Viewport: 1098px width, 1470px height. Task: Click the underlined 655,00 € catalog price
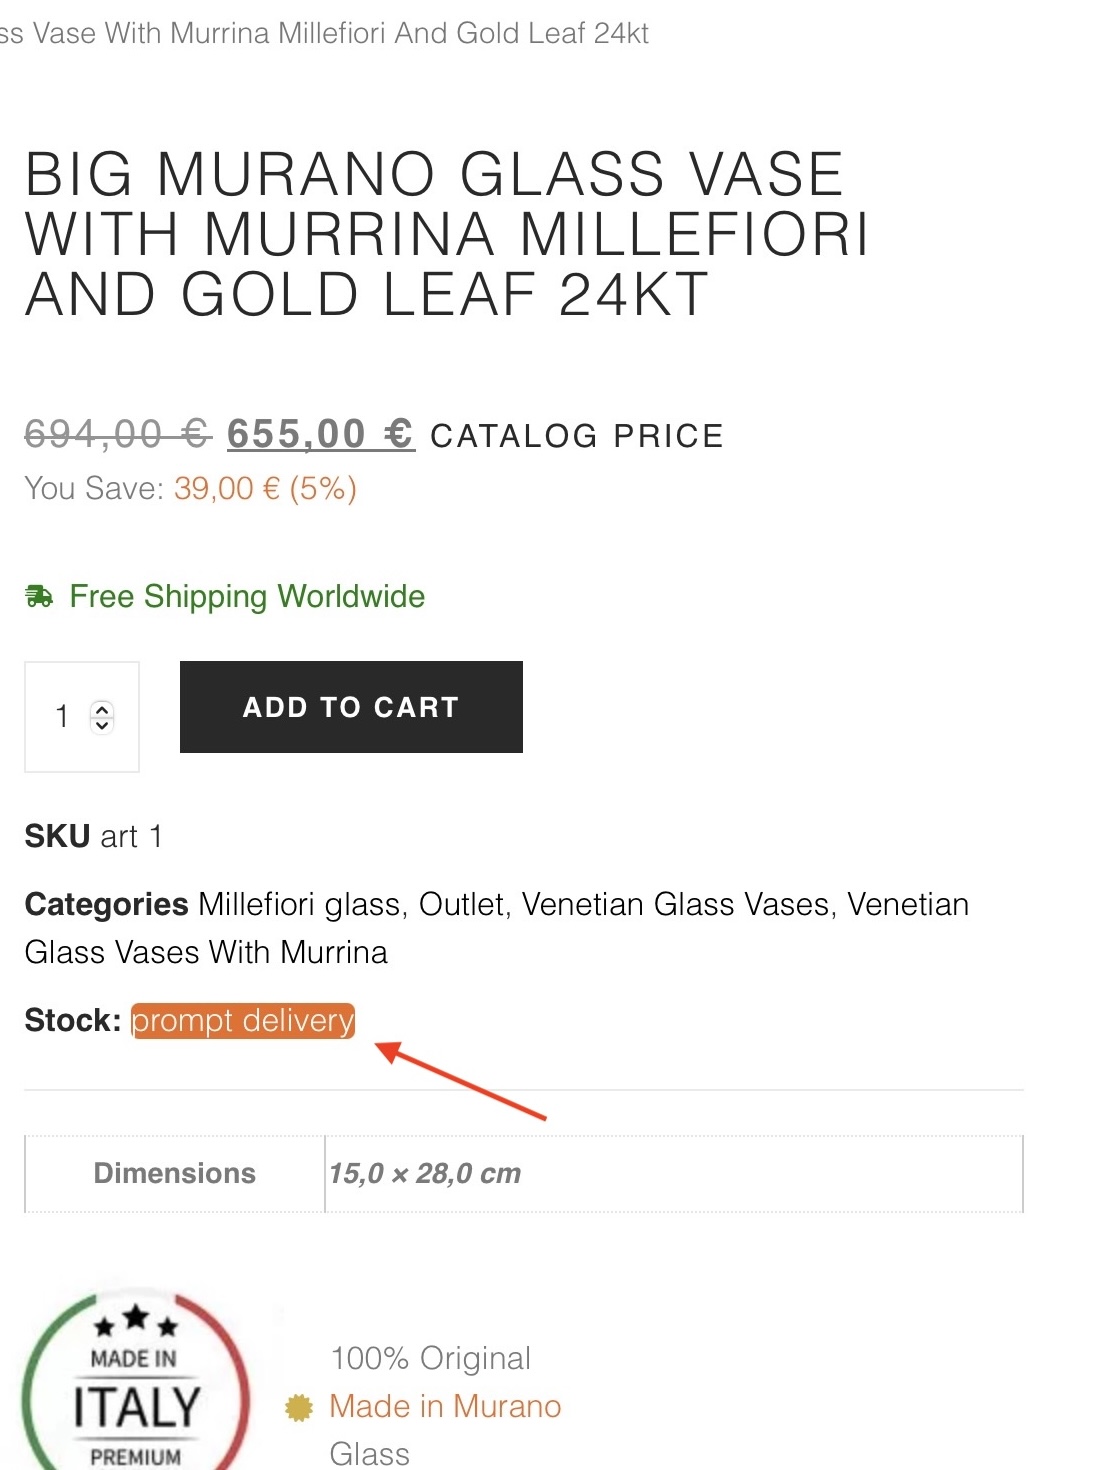319,434
